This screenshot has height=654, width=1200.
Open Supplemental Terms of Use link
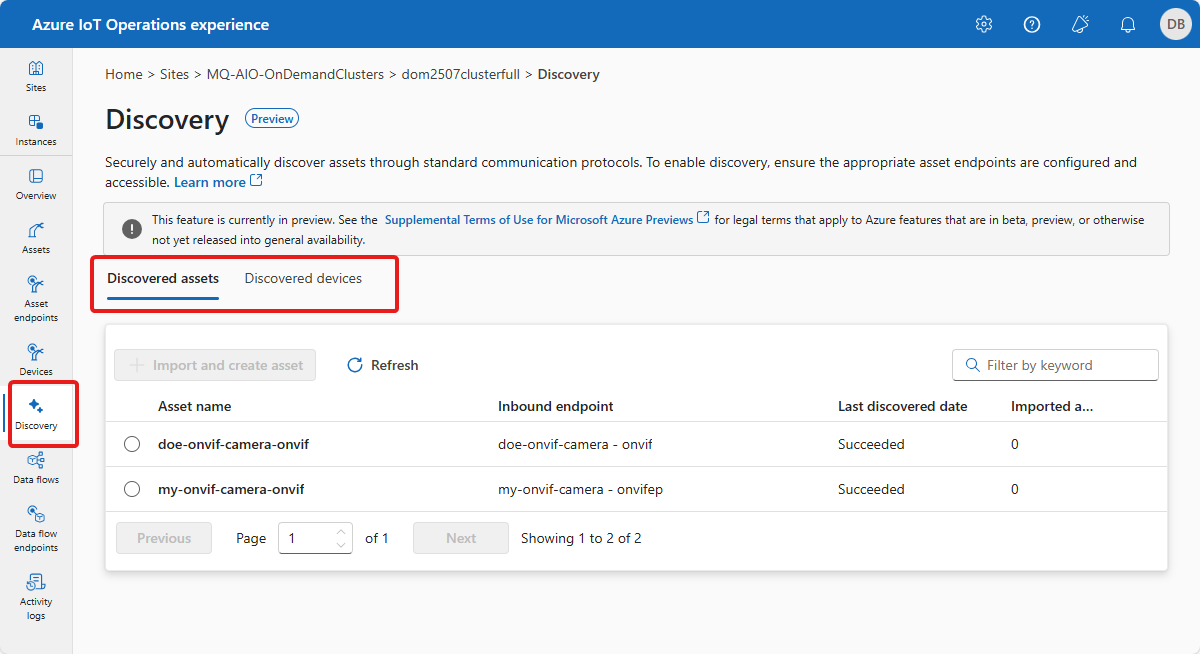(539, 219)
